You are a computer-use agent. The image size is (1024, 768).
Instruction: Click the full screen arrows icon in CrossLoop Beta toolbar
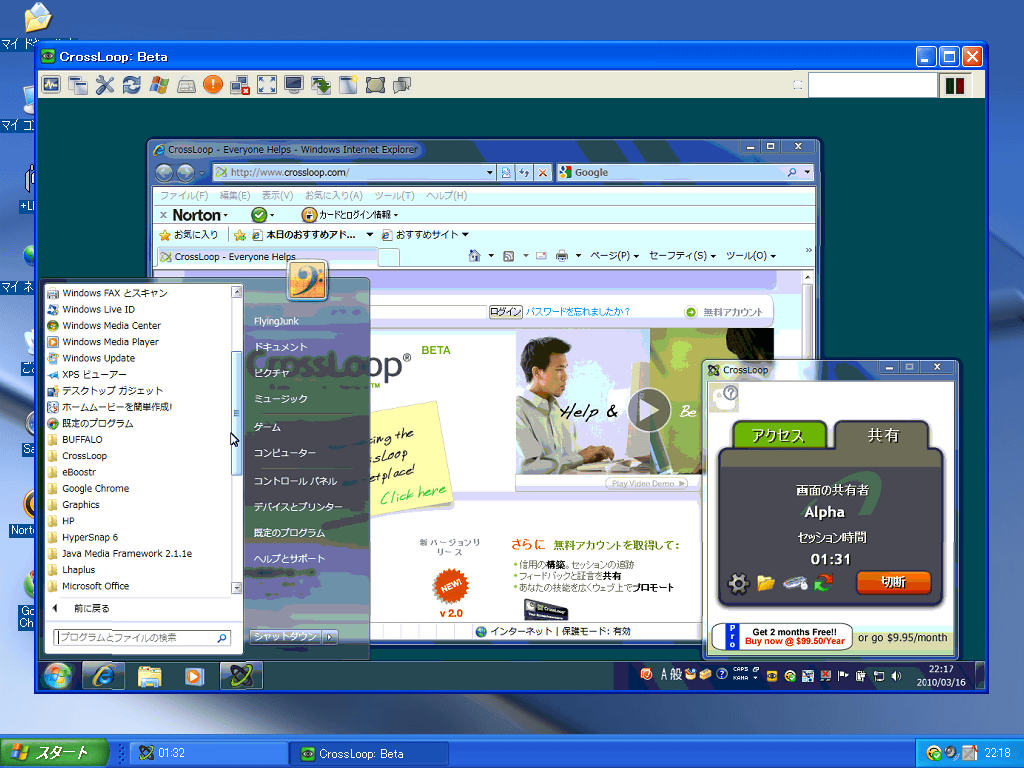coord(267,85)
